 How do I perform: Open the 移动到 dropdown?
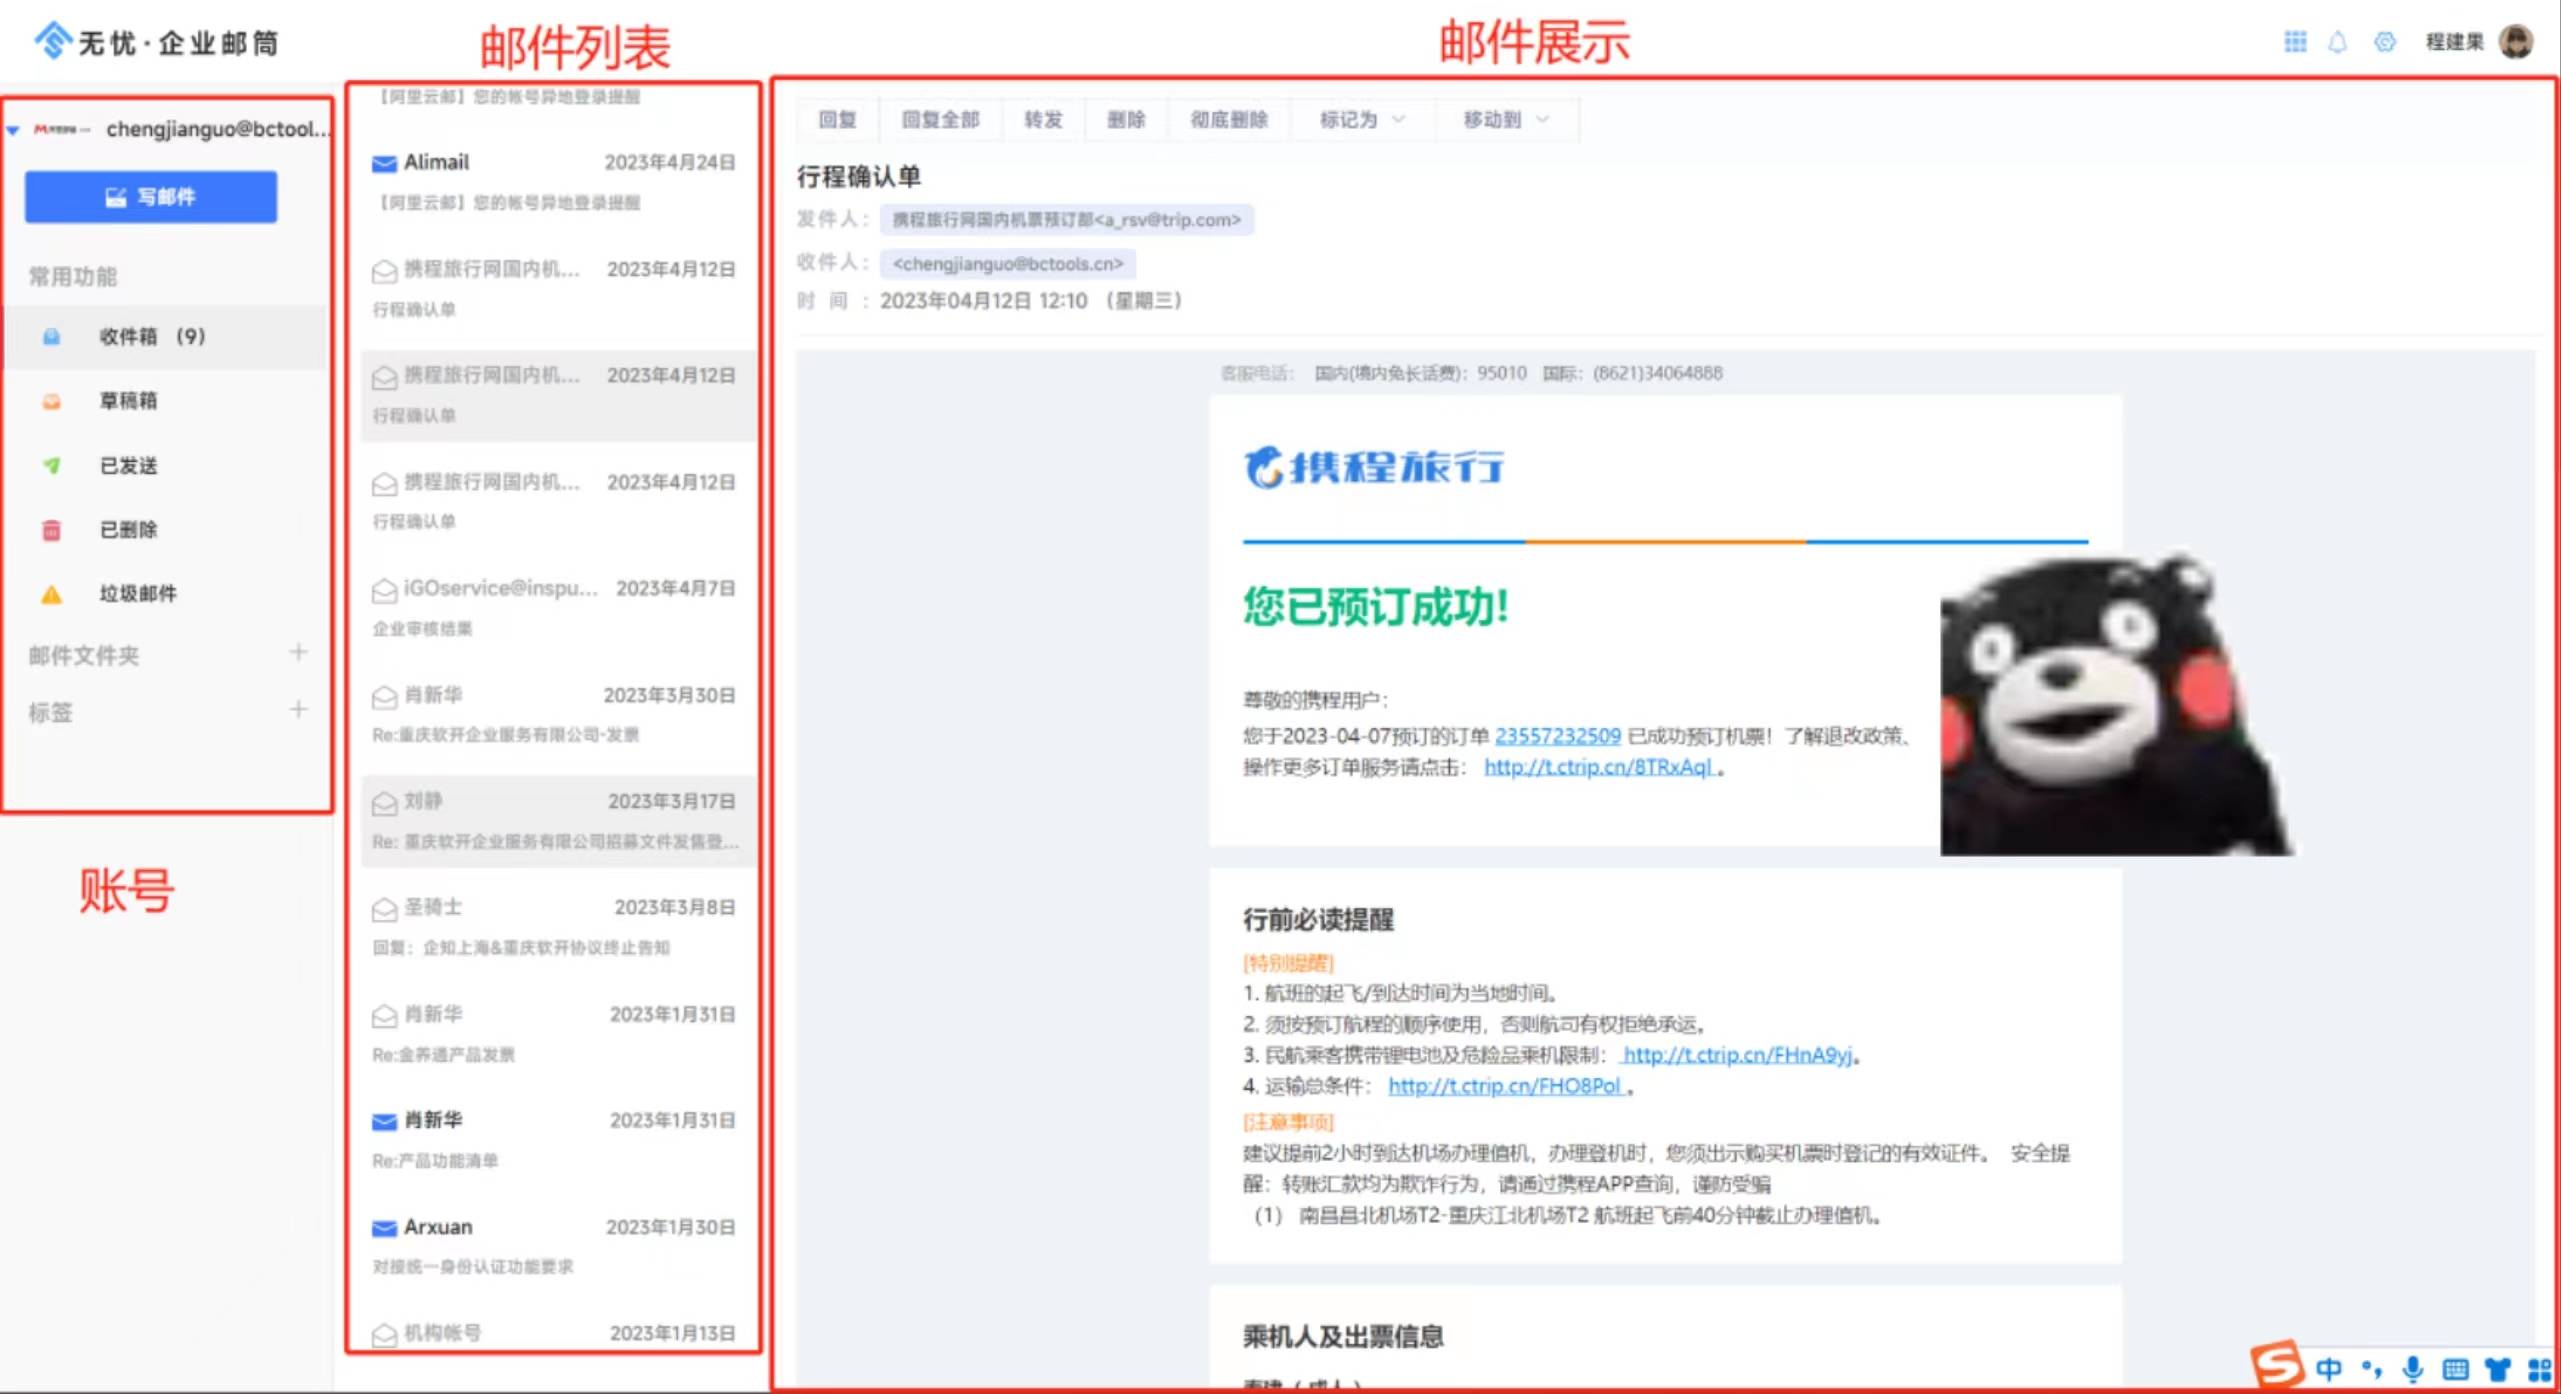1506,120
